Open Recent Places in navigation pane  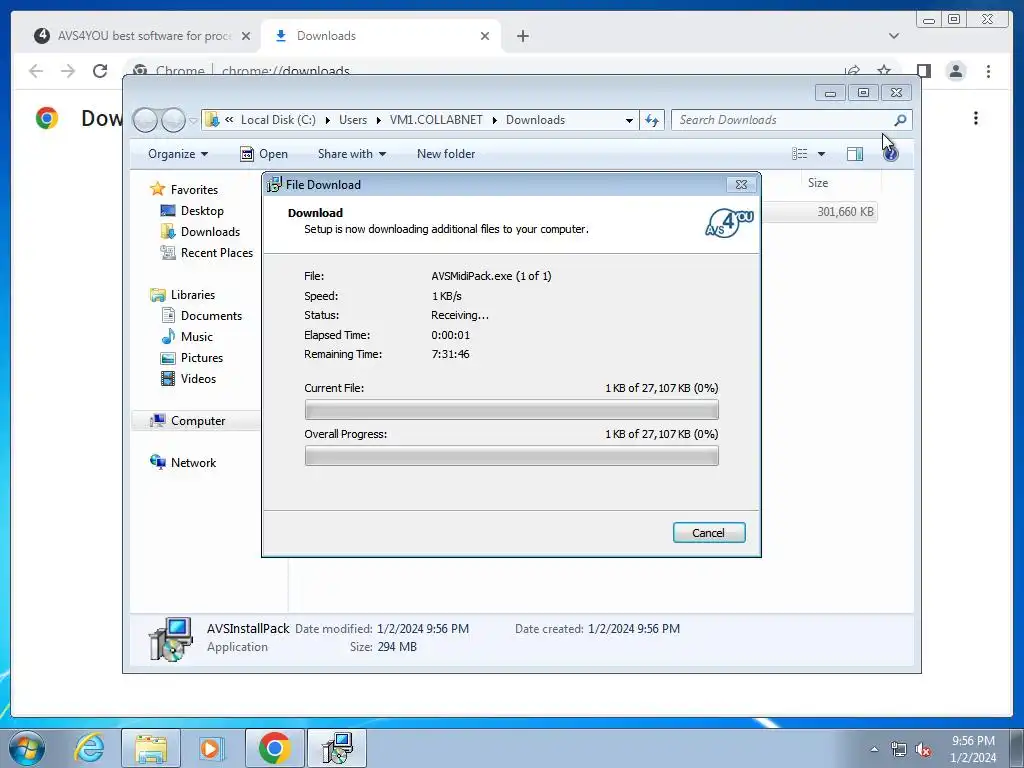pos(217,252)
